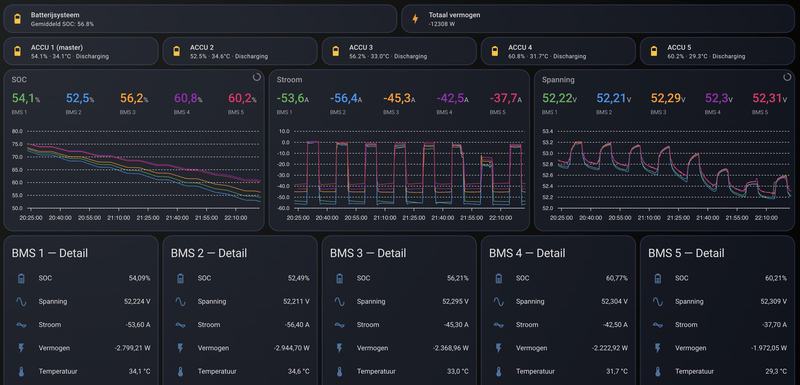This screenshot has width=800, height=385.
Task: Toggle the BMS 2 52,5% SOC legend
Action: coord(80,102)
